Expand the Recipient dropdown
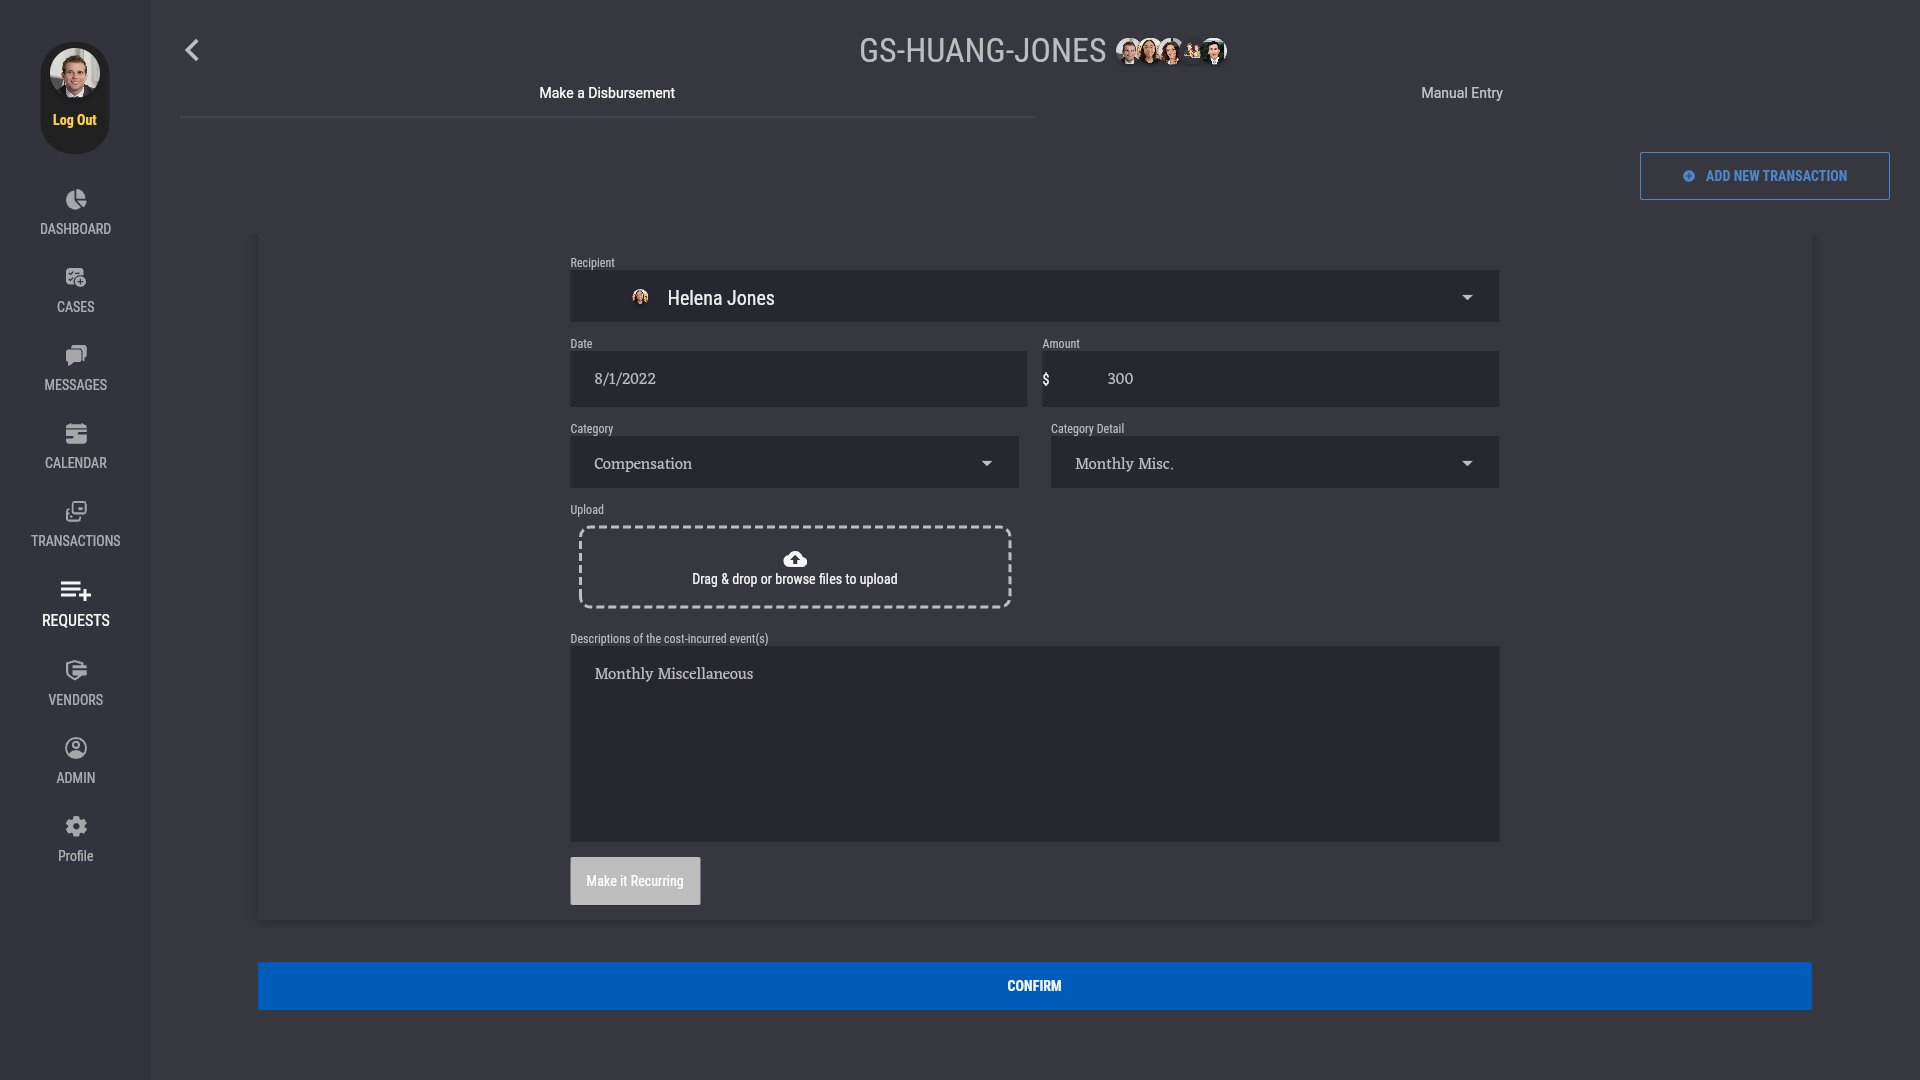Image resolution: width=1920 pixels, height=1080 pixels. coord(1466,297)
